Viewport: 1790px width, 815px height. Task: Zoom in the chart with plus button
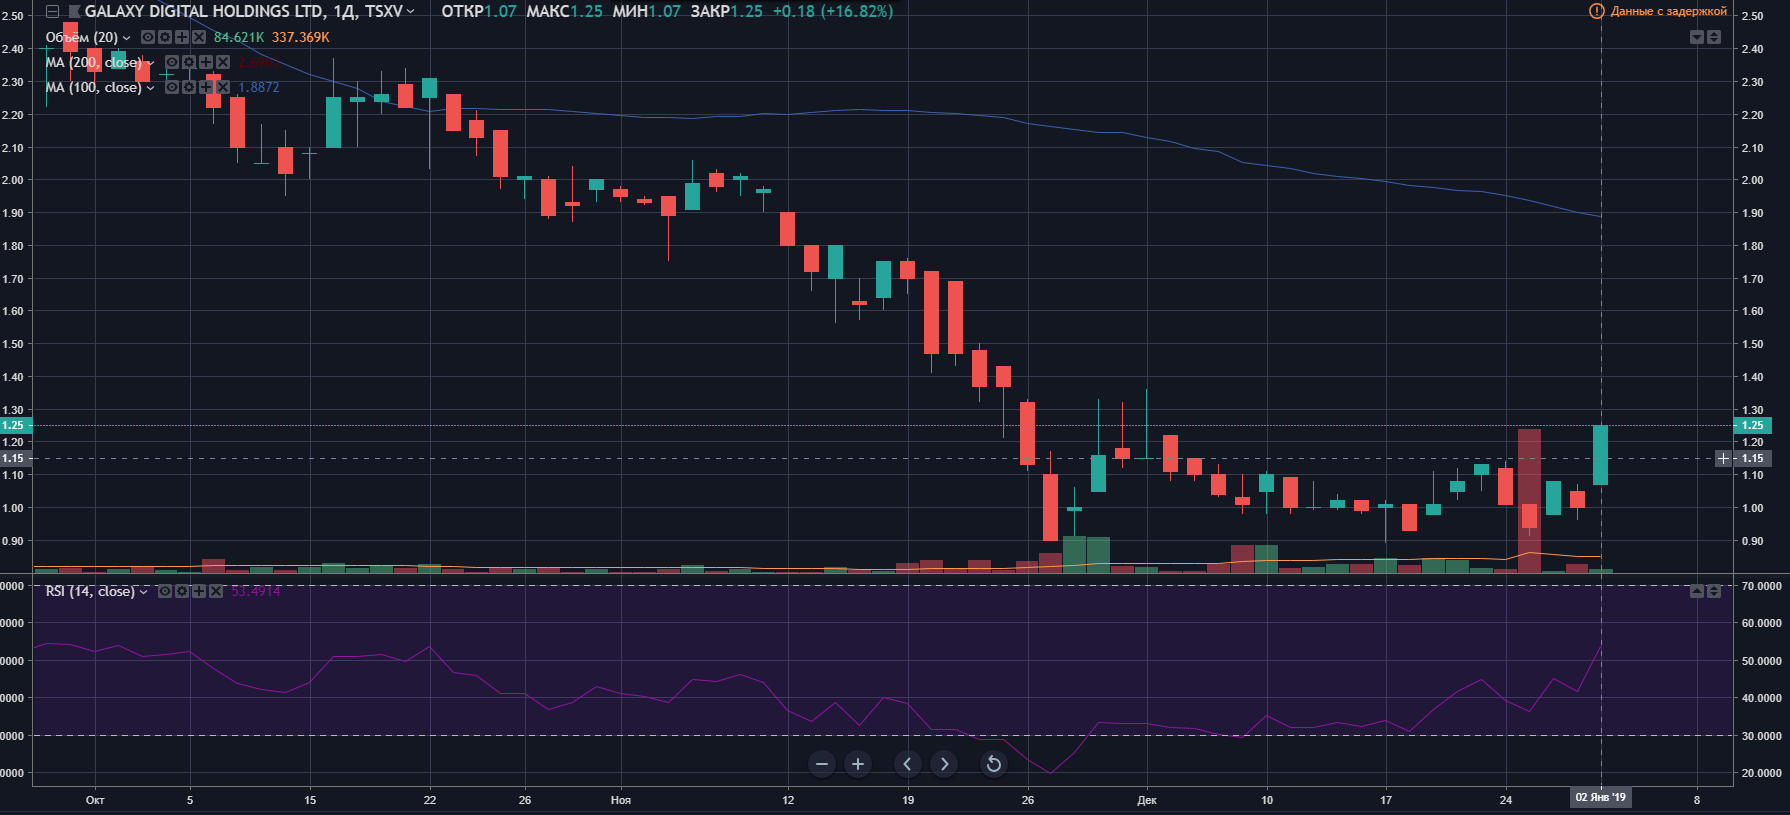pyautogui.click(x=858, y=764)
